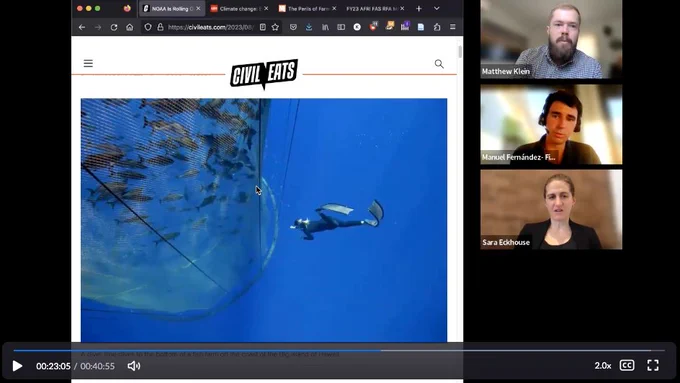Save page to Pocket
Image resolution: width=680 pixels, height=383 pixels.
[293, 27]
